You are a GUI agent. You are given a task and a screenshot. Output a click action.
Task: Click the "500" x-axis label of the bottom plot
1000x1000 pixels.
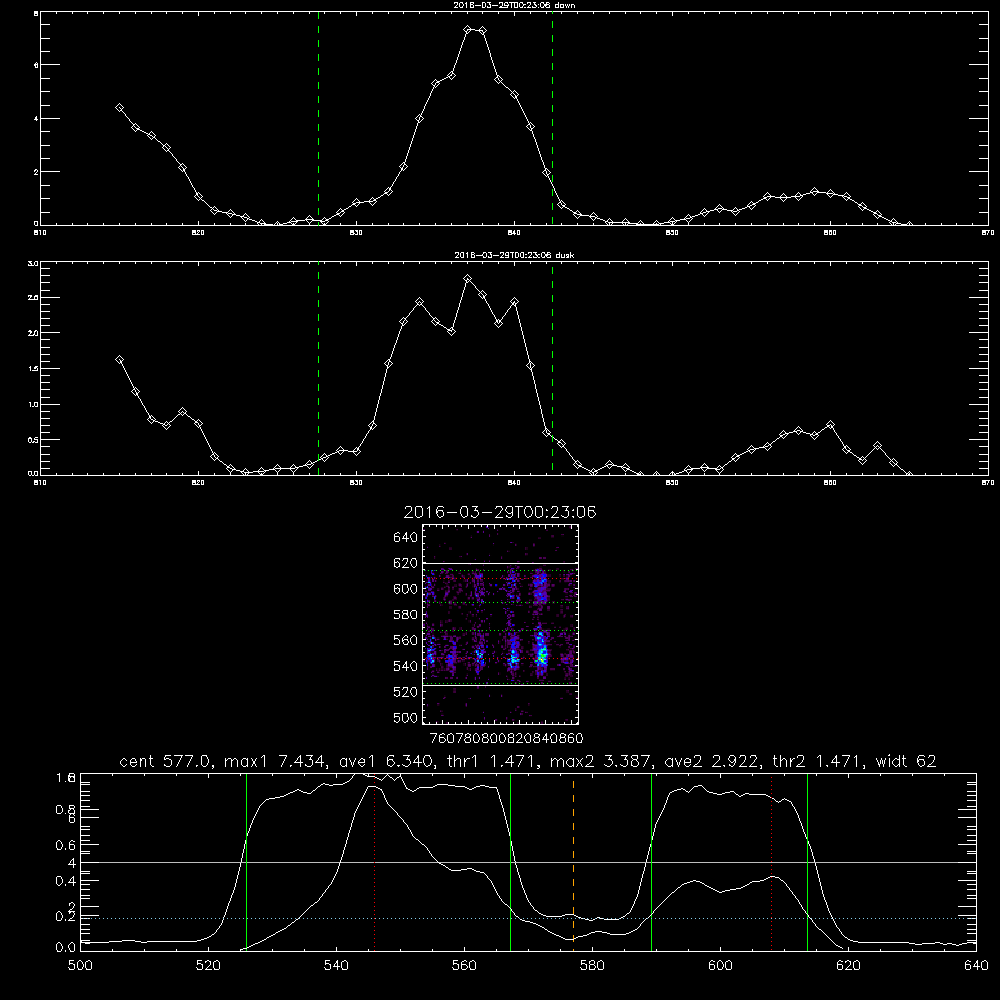tap(80, 965)
